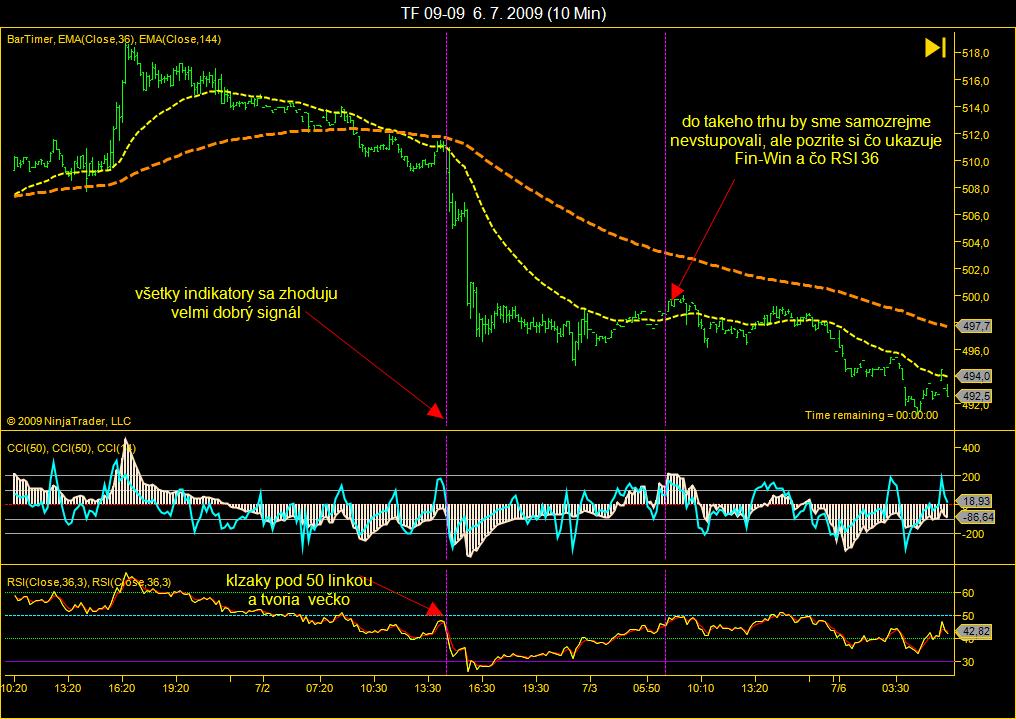Click the 03:30 time axis label
This screenshot has height=719, width=1016.
895,688
